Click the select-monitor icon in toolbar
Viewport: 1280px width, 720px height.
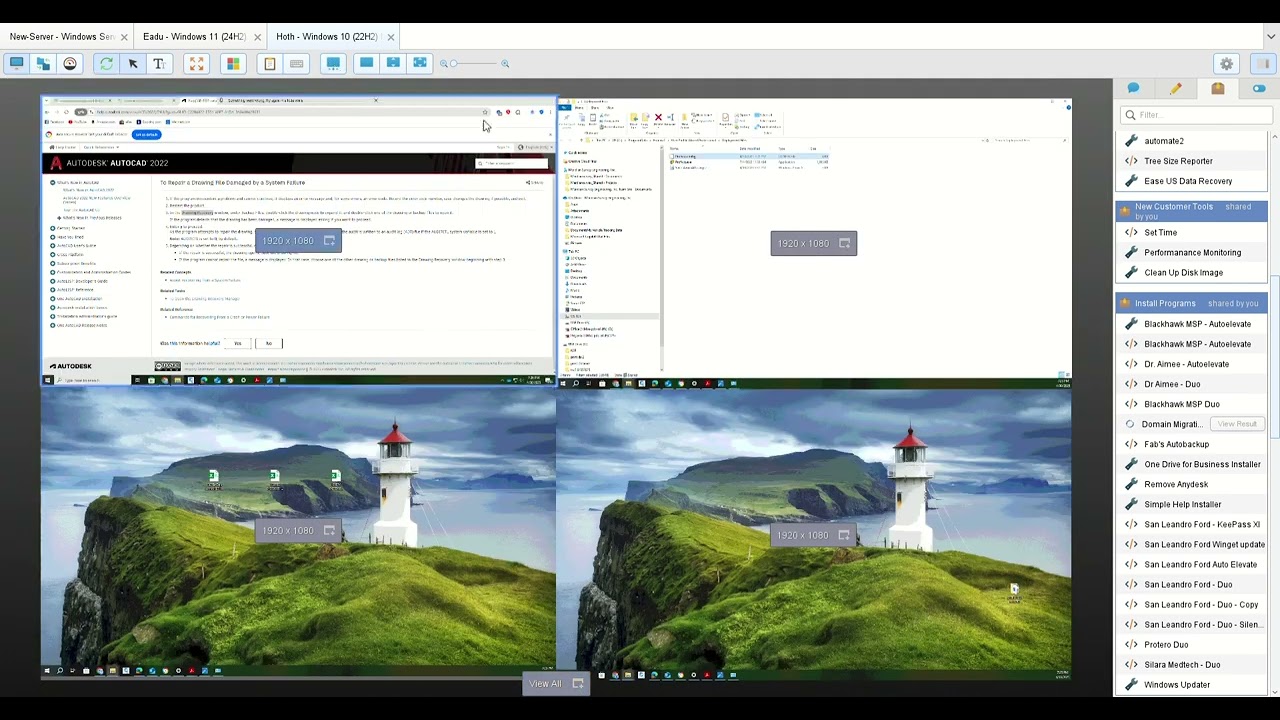point(333,63)
